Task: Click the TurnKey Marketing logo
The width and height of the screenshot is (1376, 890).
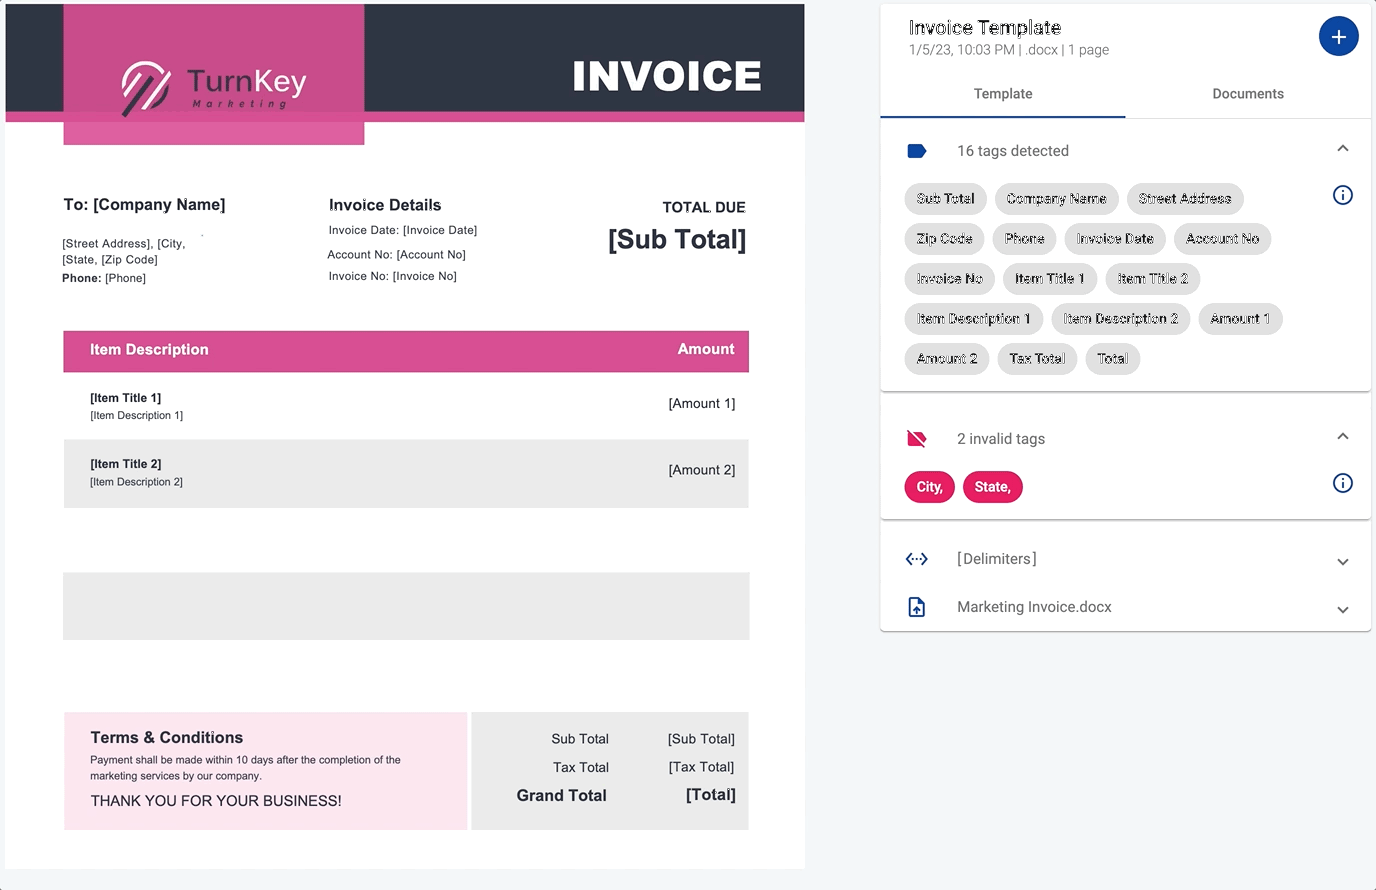Action: tap(214, 88)
